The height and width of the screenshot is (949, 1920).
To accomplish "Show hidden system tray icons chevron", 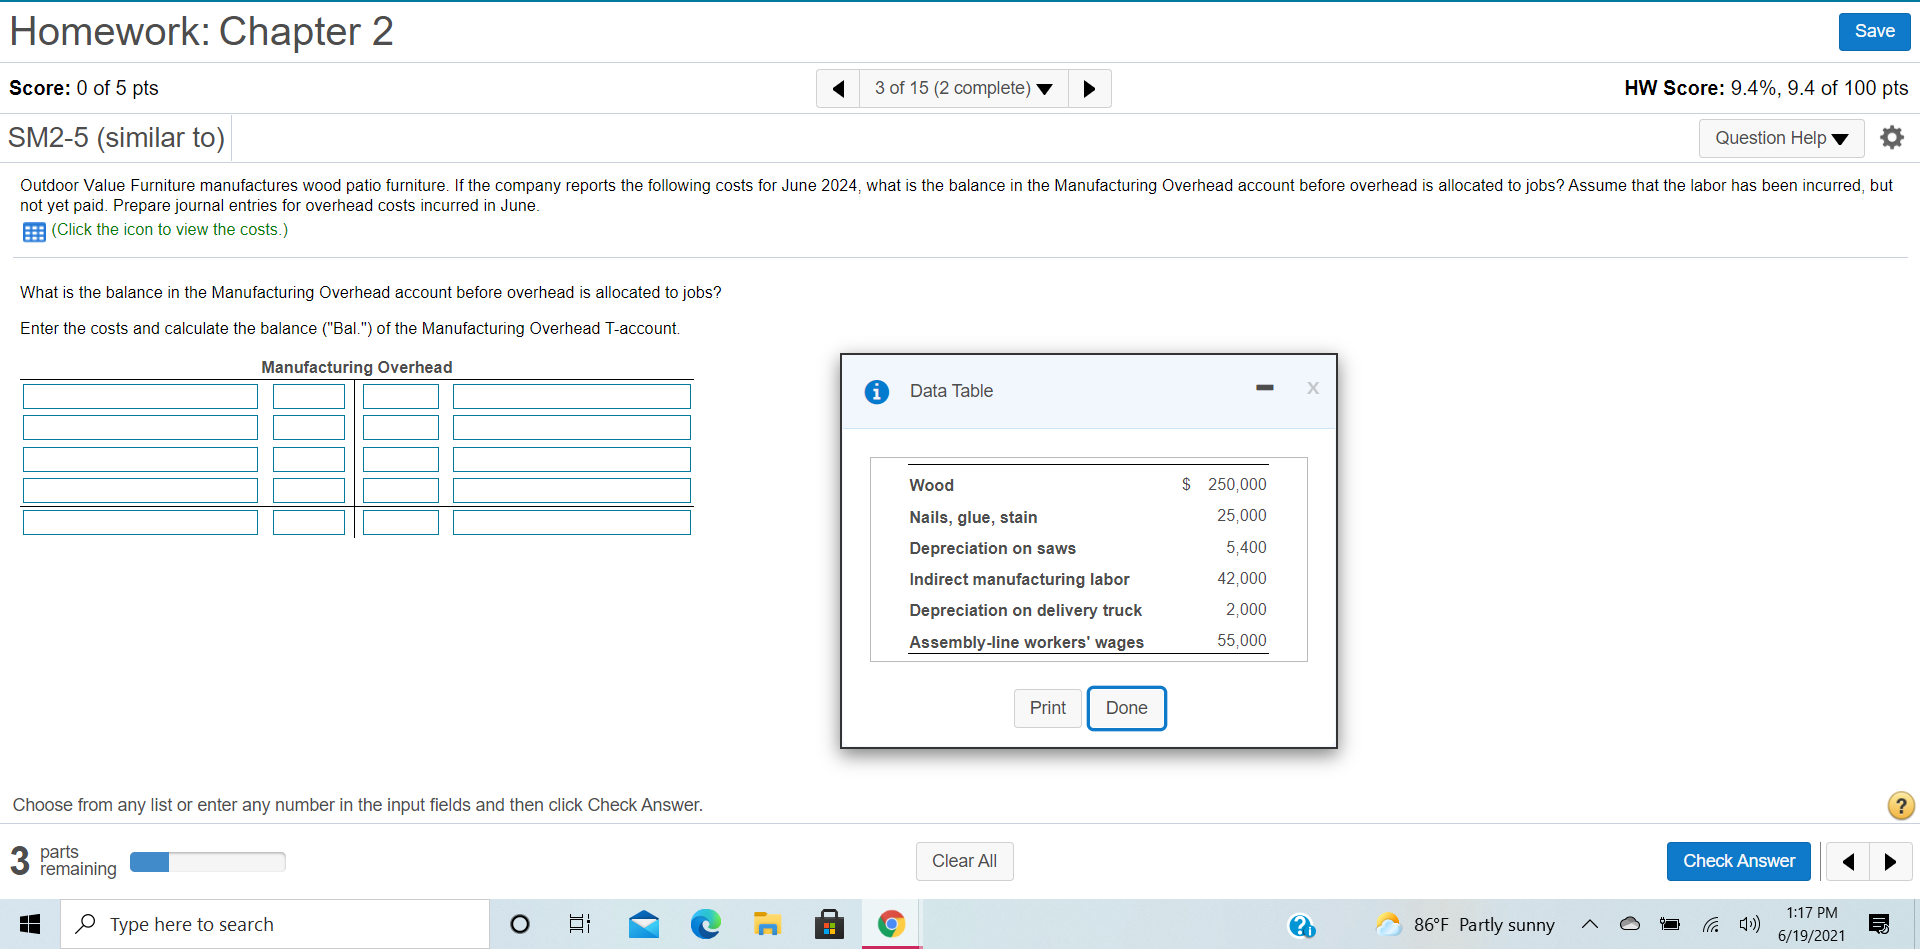I will (1590, 925).
